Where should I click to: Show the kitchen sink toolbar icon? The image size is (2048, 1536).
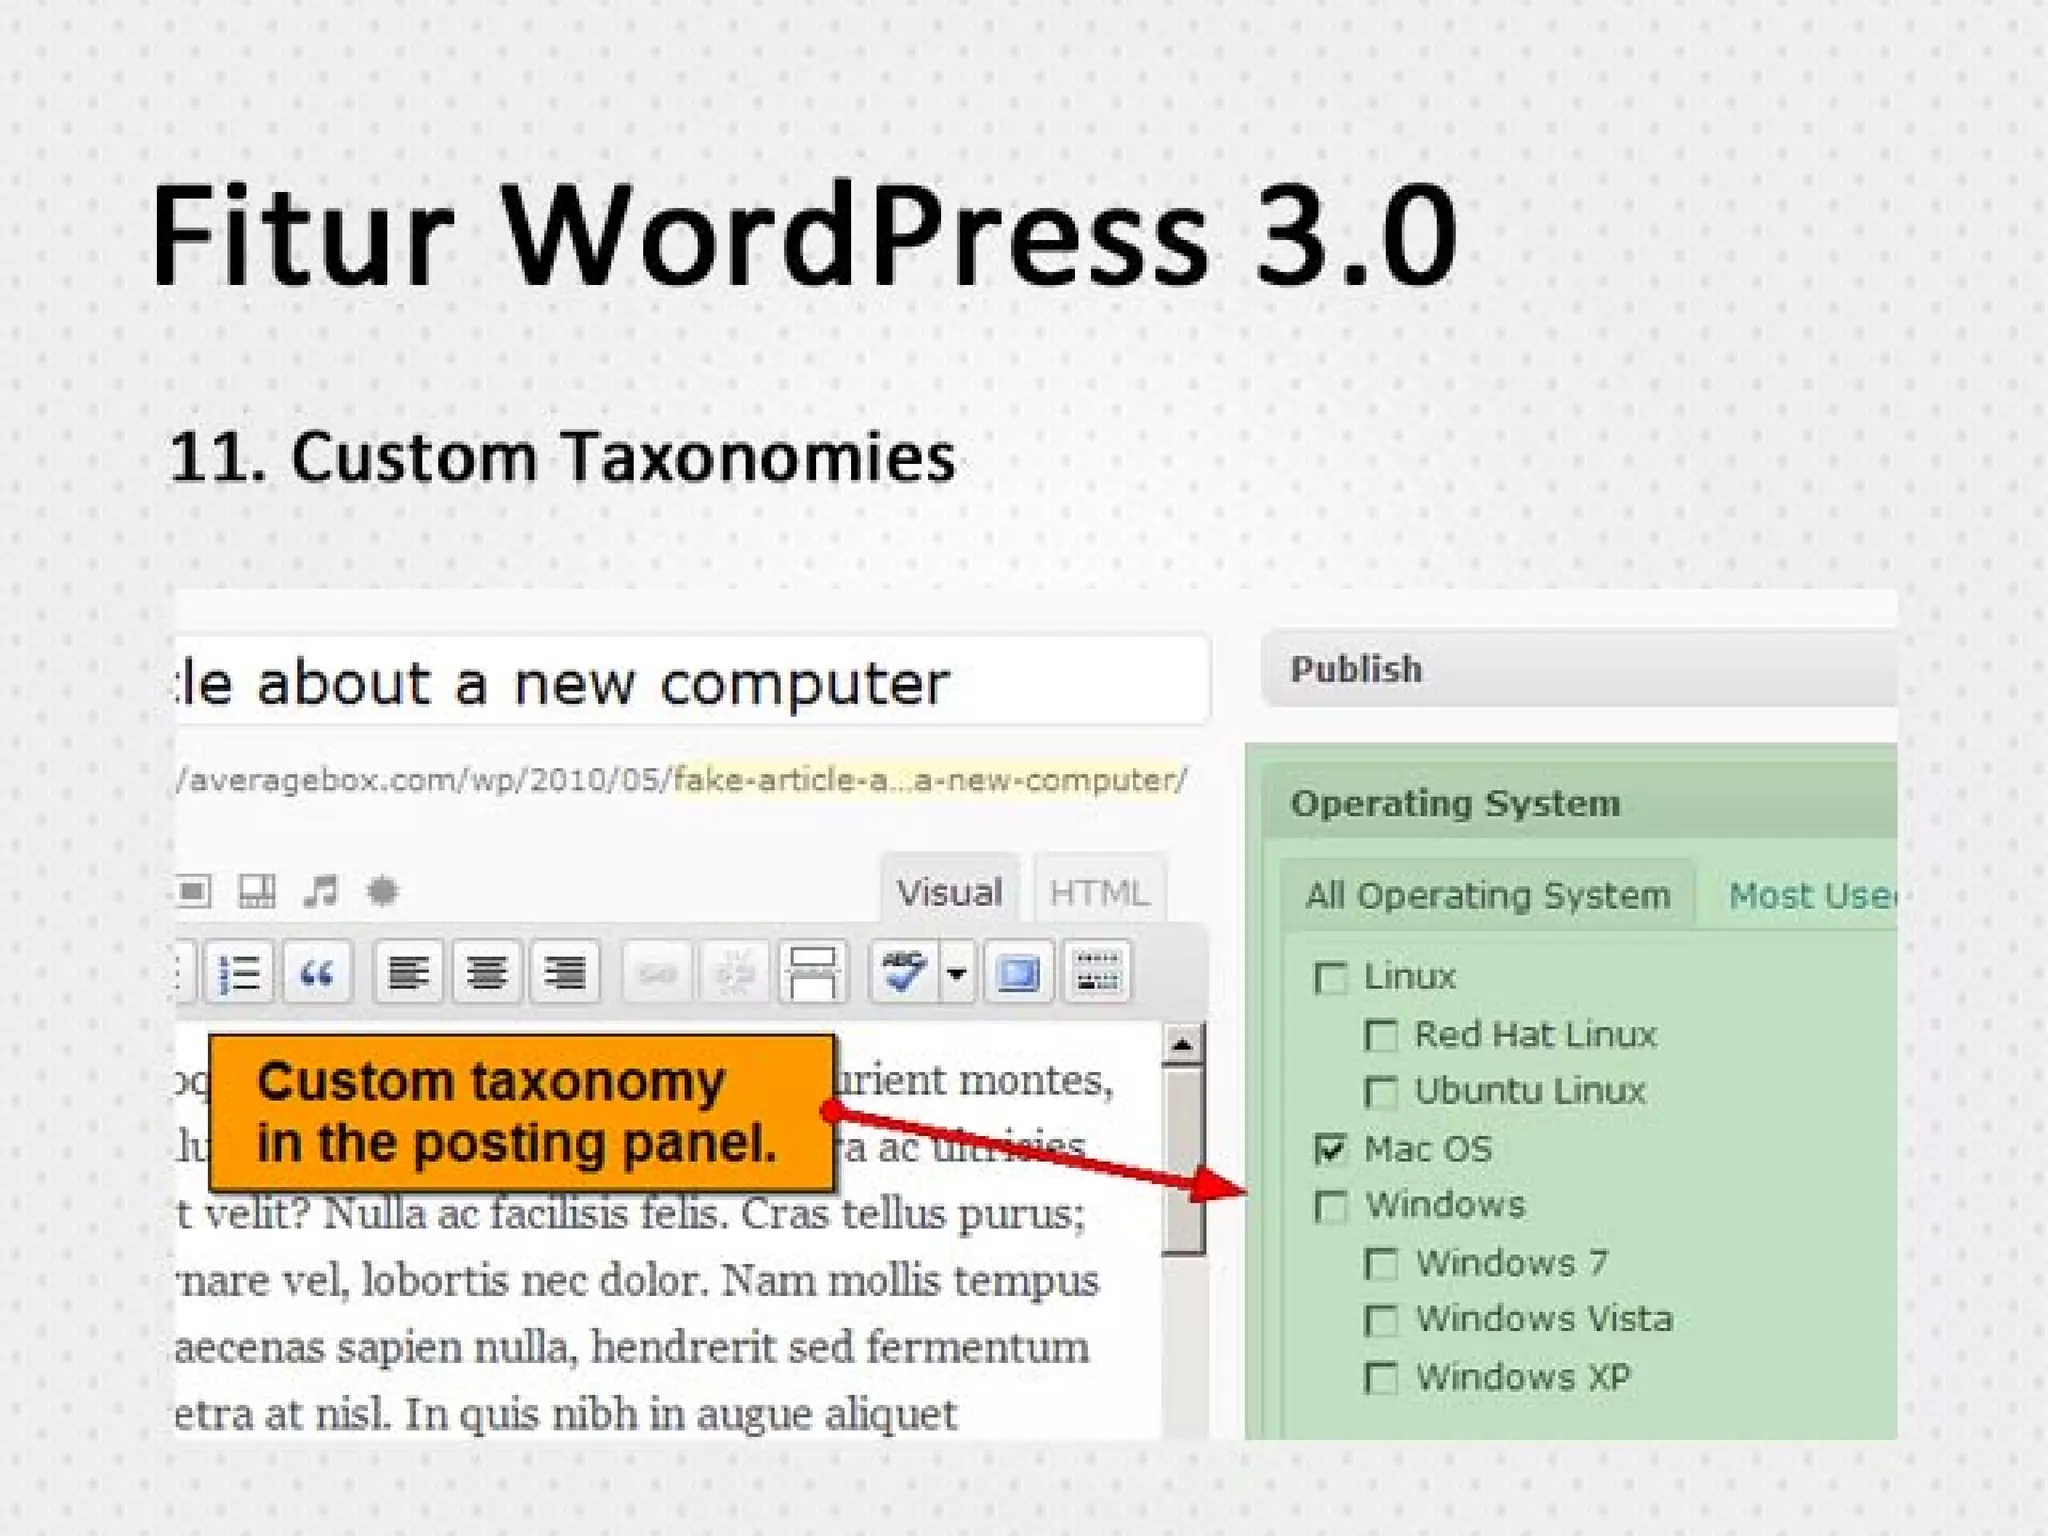coord(1097,972)
